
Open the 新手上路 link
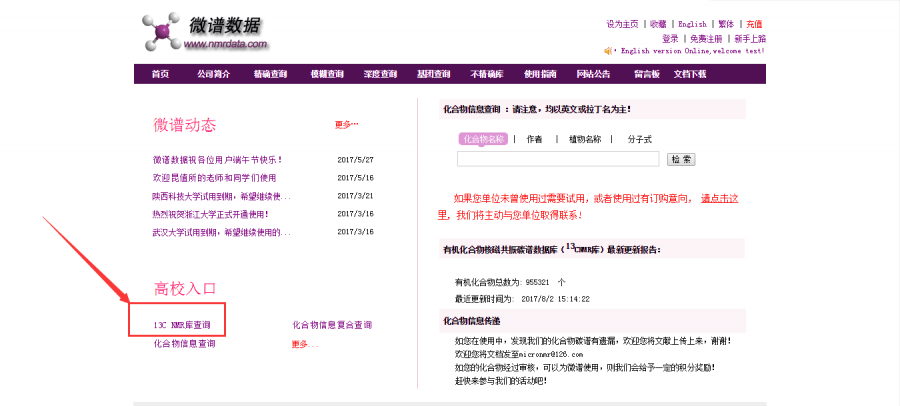(x=750, y=39)
